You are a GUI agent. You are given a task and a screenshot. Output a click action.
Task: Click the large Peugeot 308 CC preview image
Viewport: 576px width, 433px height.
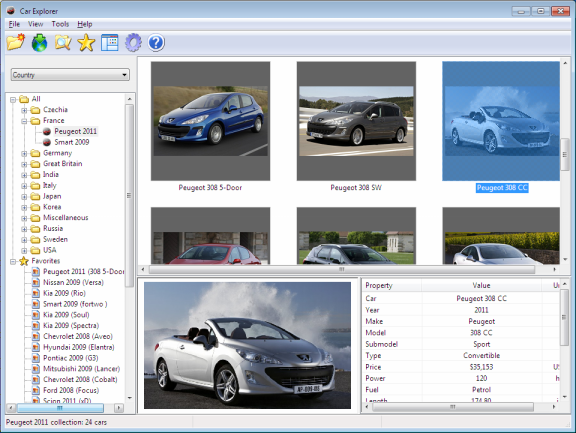[x=247, y=345]
